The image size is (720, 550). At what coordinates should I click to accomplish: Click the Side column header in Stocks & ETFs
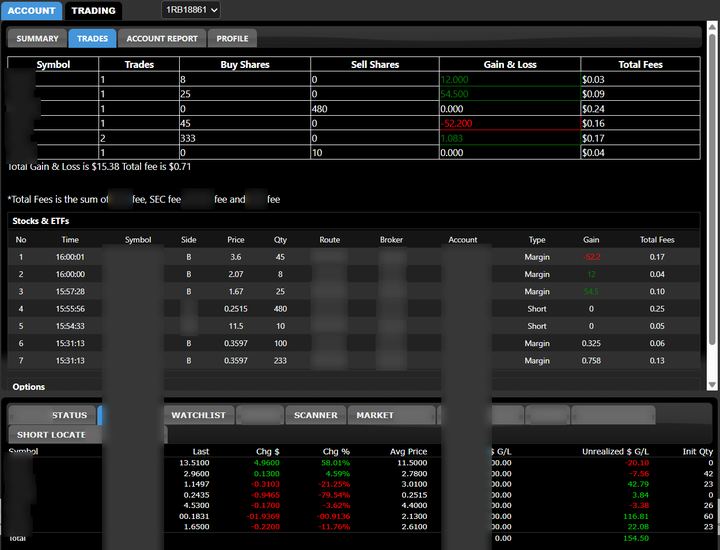pyautogui.click(x=188, y=240)
